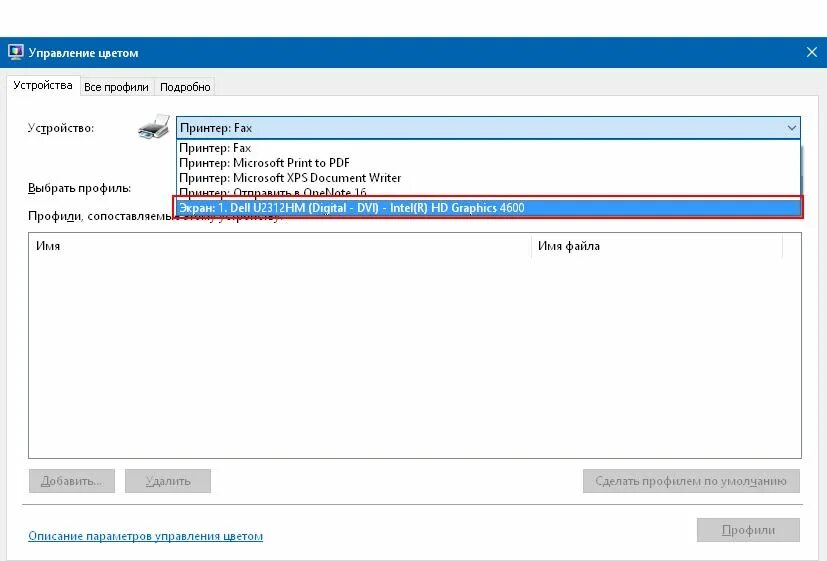
Task: Switch to the Устройства tab
Action: pyautogui.click(x=43, y=85)
